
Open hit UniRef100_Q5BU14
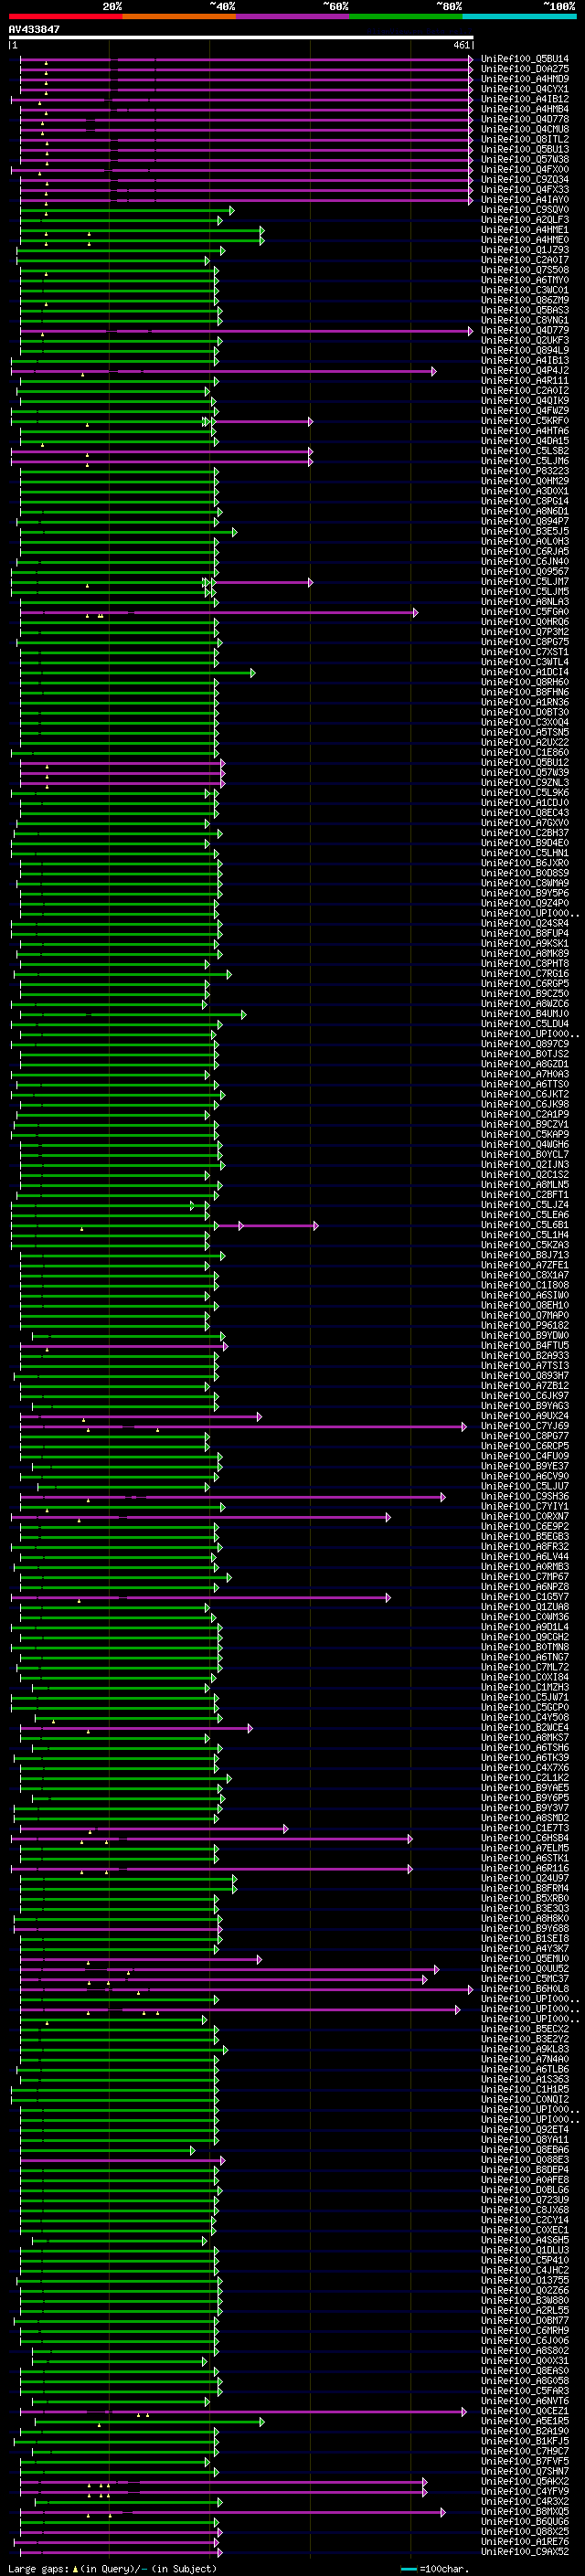point(525,59)
